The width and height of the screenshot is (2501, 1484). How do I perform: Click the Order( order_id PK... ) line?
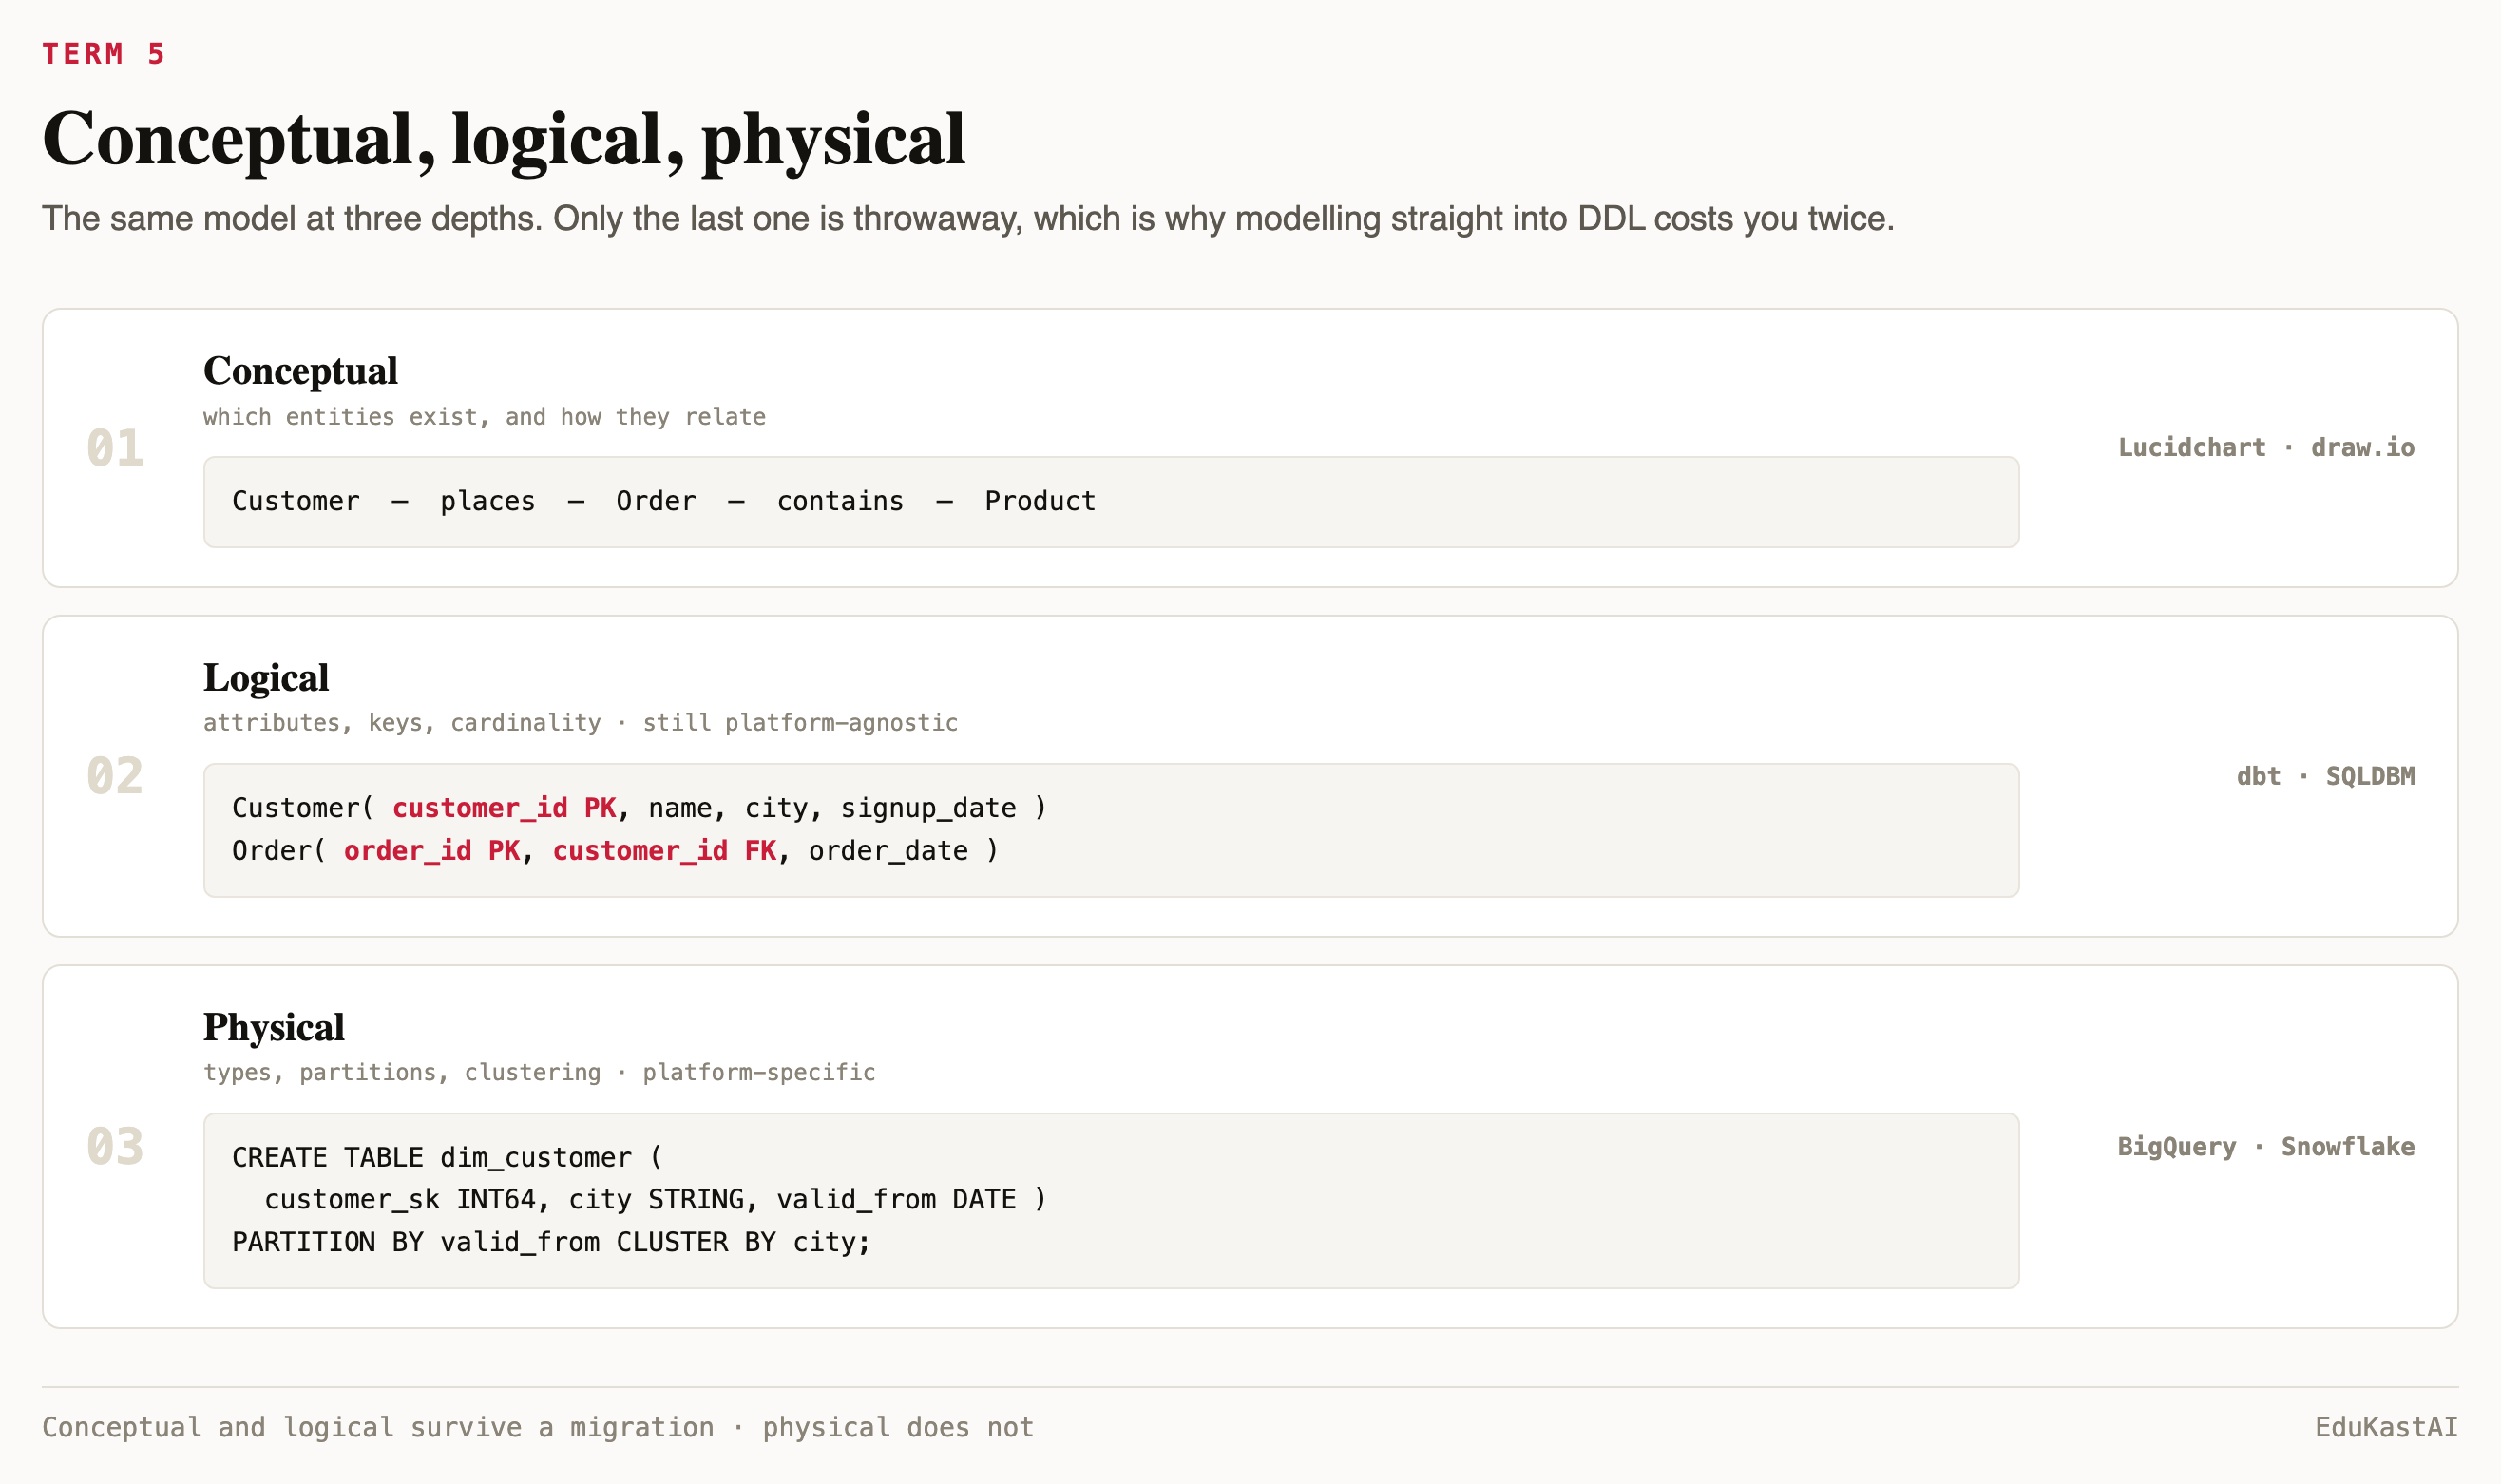615,851
